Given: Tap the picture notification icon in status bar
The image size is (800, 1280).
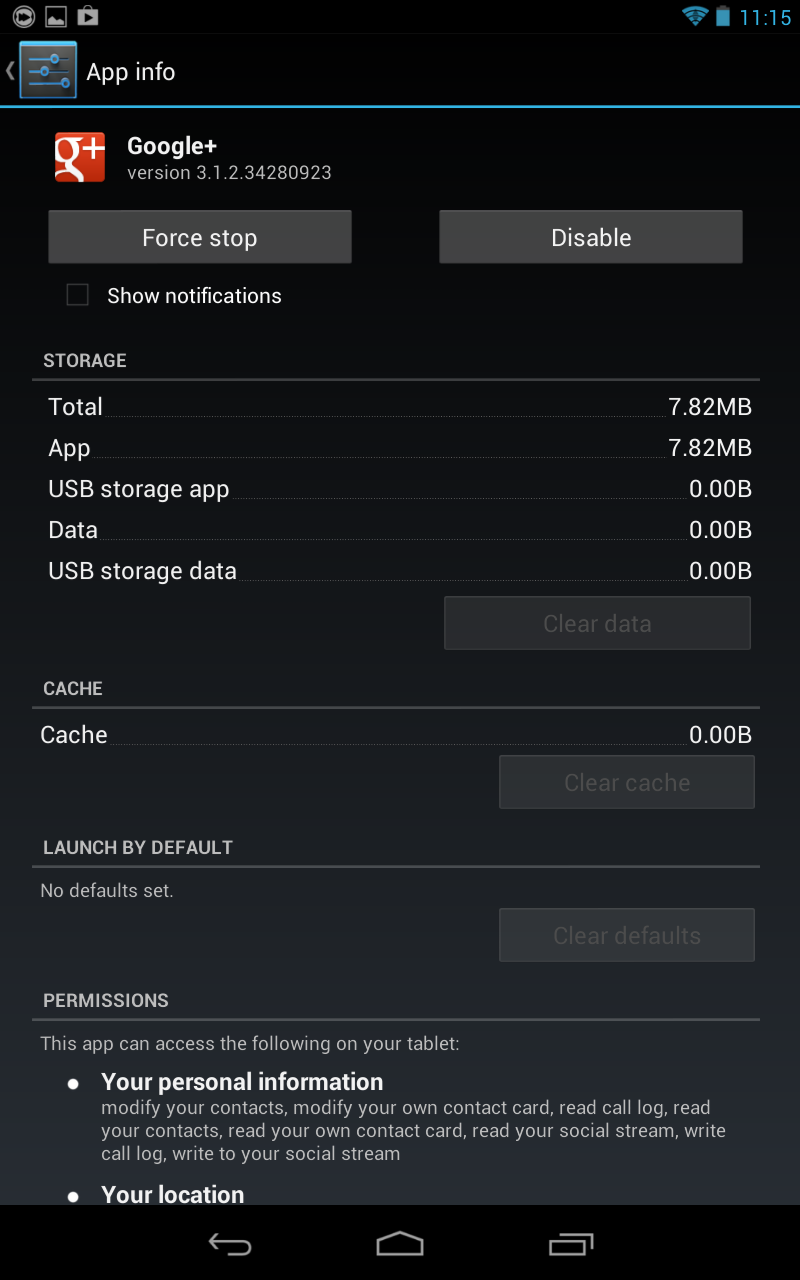Looking at the screenshot, I should [56, 16].
